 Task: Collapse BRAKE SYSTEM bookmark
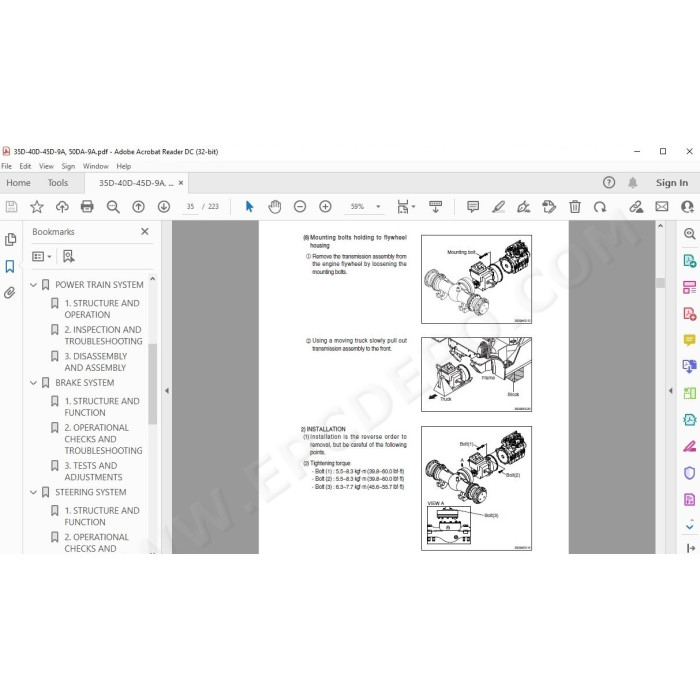pyautogui.click(x=33, y=383)
